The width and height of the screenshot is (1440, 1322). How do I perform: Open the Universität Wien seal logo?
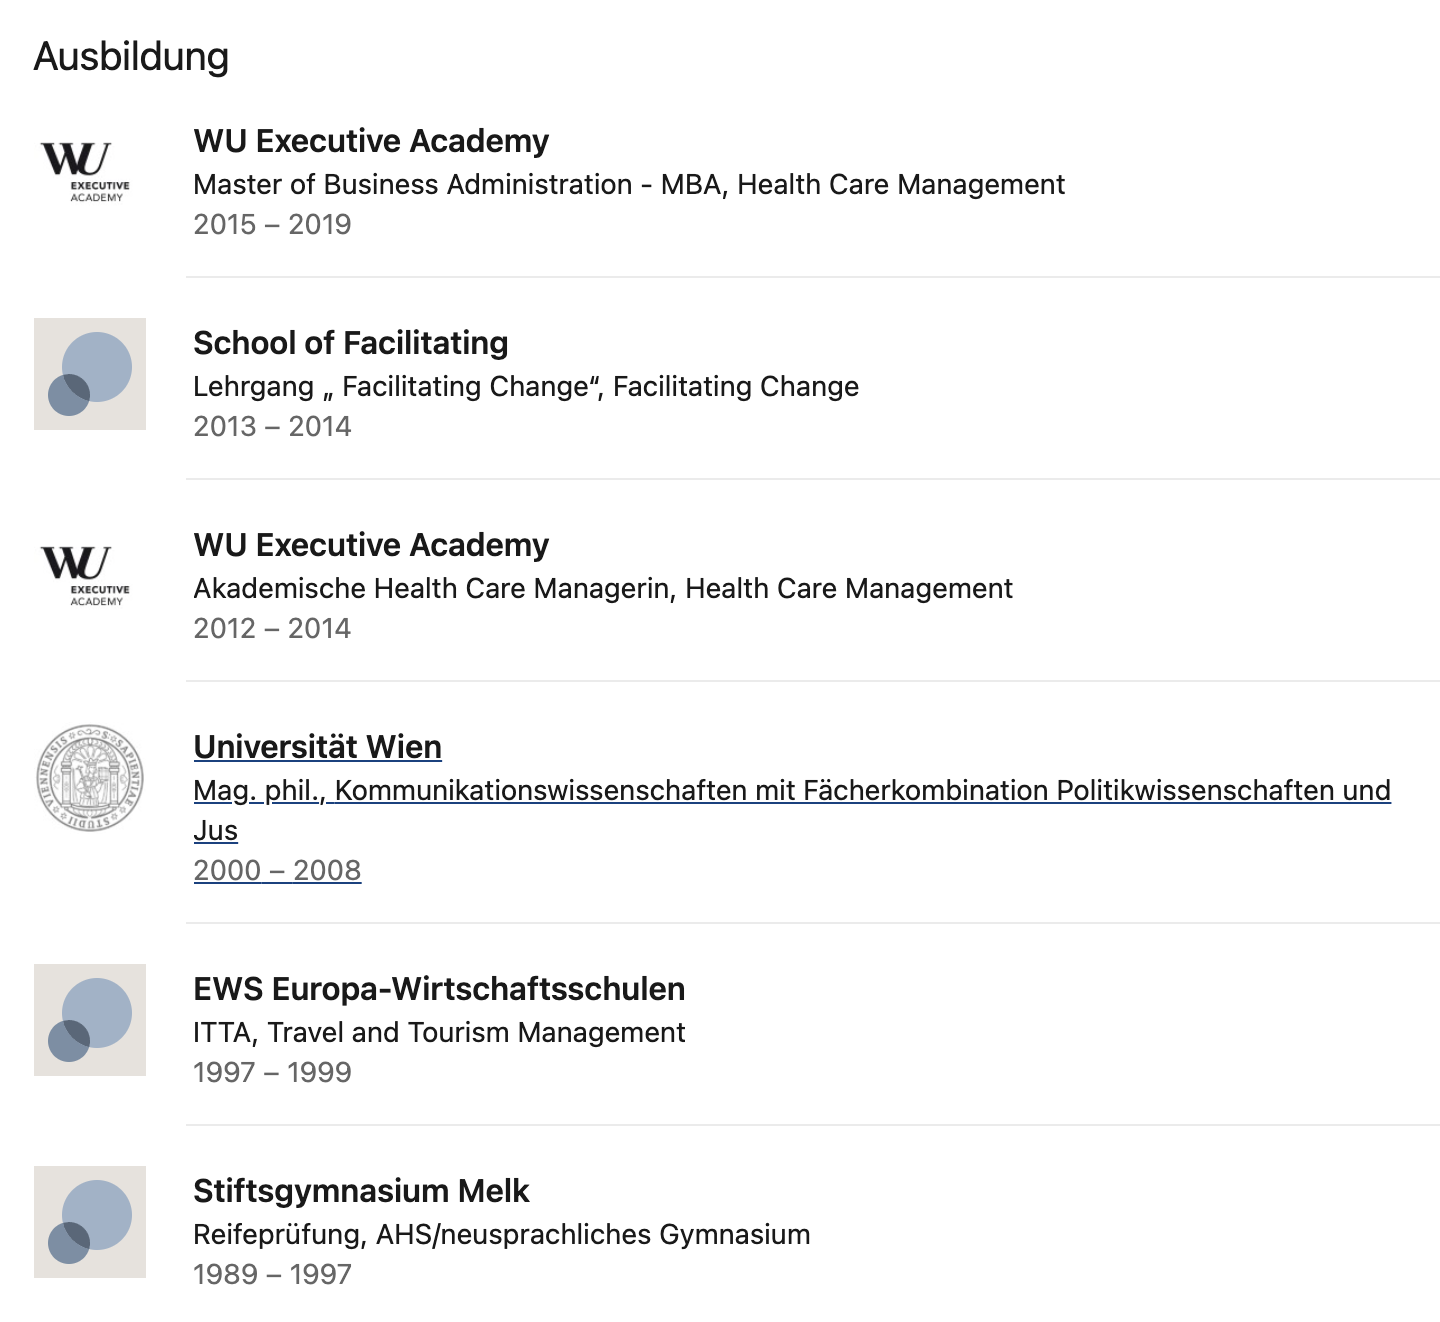[90, 778]
